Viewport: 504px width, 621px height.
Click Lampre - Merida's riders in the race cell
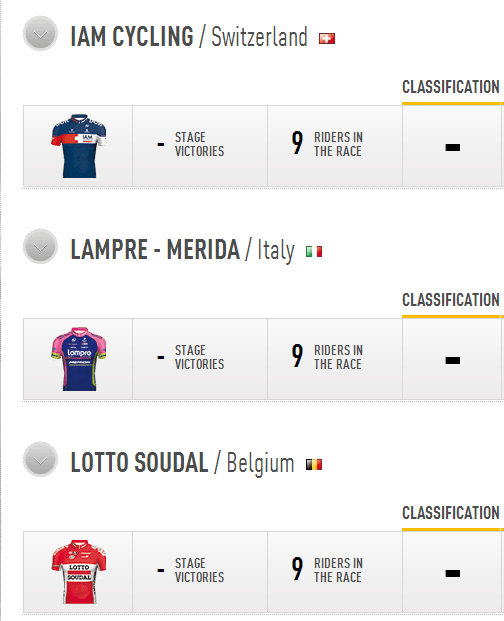coord(335,359)
